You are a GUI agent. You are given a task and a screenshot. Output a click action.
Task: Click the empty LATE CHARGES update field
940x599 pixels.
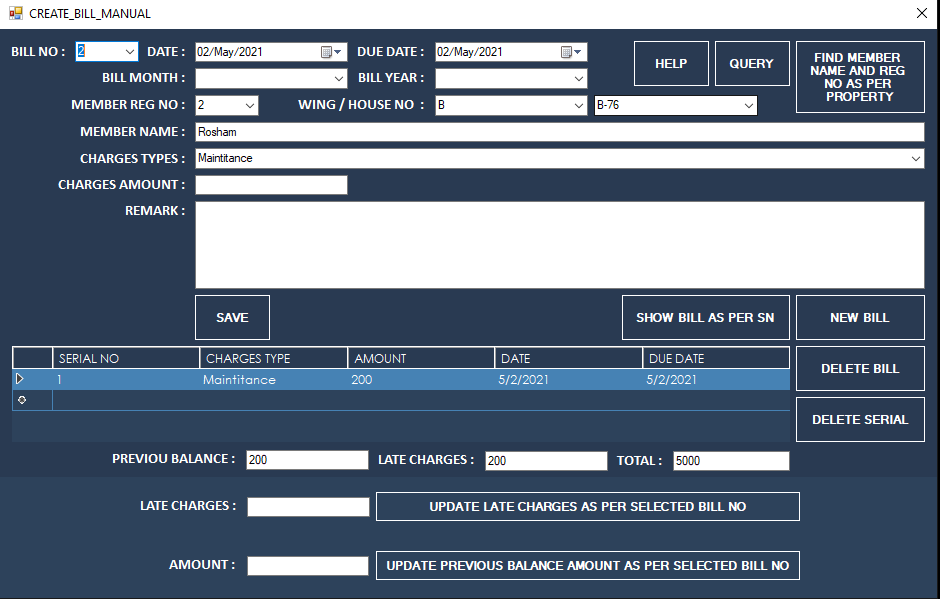[x=308, y=507]
